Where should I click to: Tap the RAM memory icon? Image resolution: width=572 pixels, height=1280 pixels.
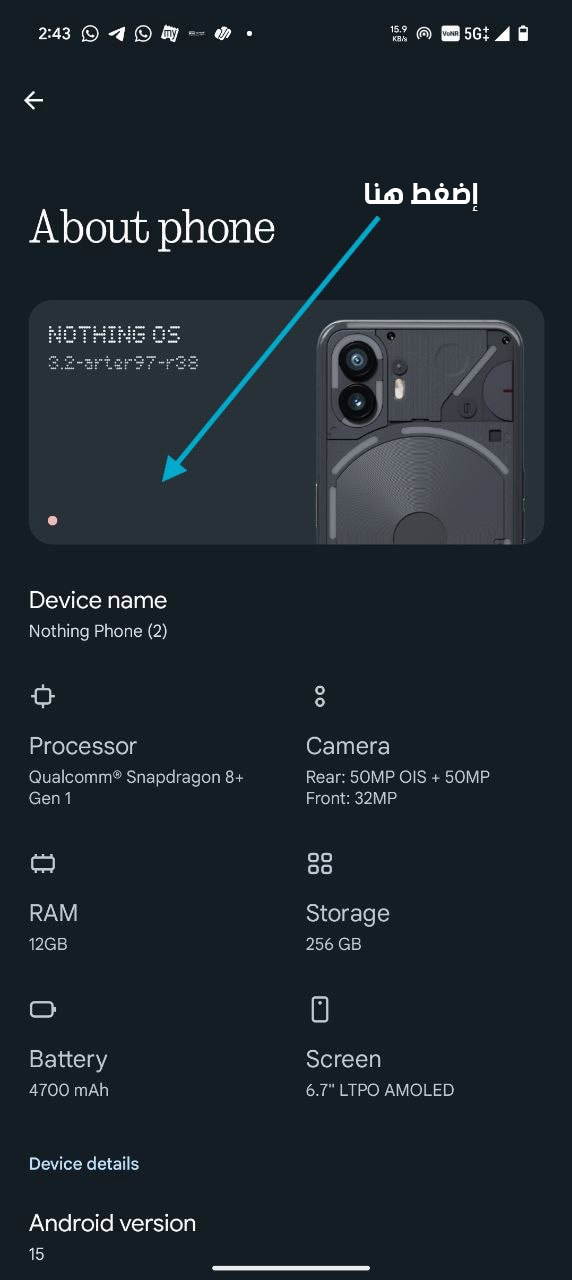click(x=42, y=863)
